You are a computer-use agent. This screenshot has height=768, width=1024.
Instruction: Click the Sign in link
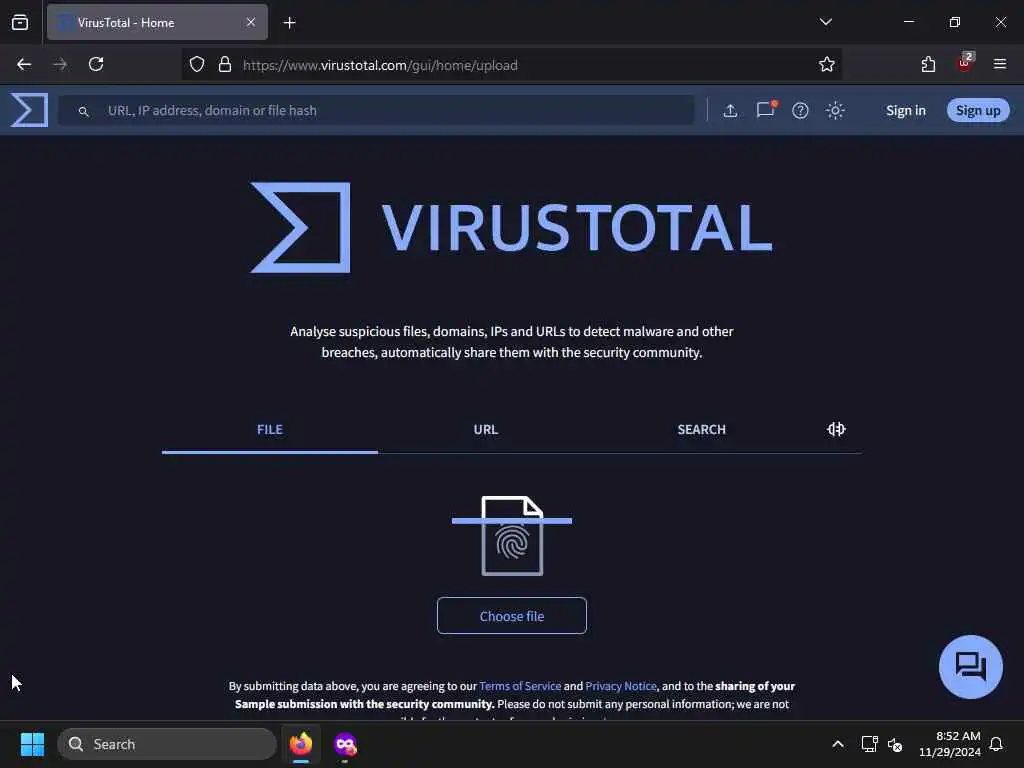click(x=905, y=110)
